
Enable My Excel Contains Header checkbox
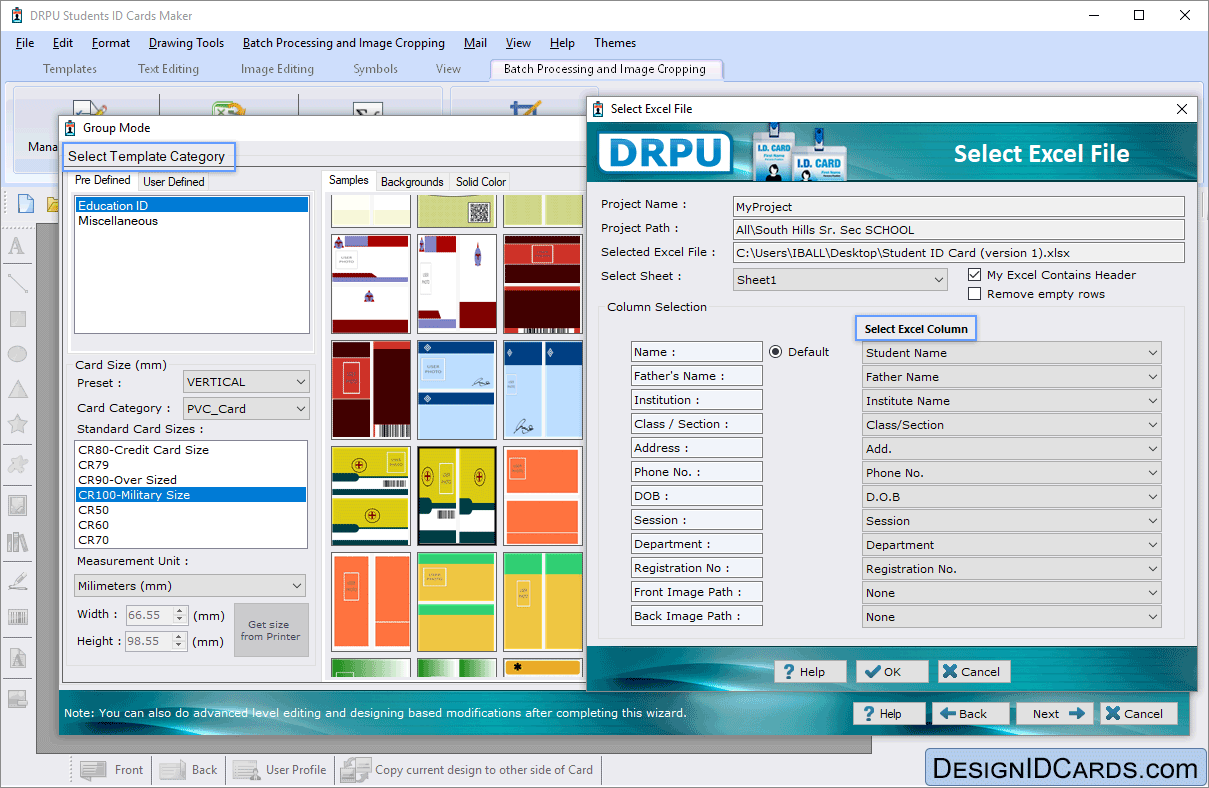(975, 275)
